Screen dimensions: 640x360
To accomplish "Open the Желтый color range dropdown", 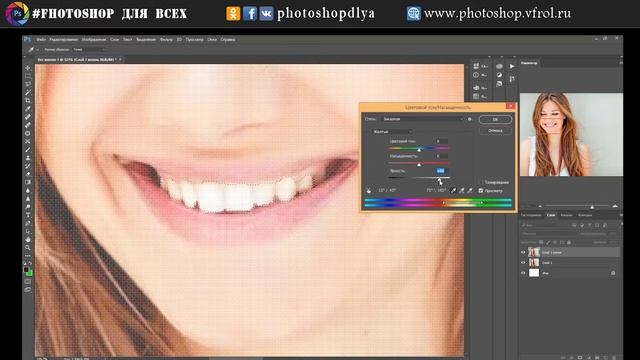I will click(x=392, y=132).
